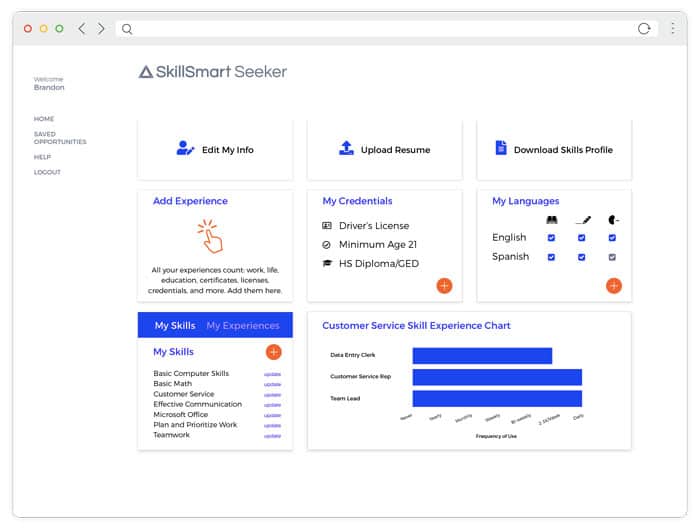The image size is (700, 529).
Task: Click the HS Diploma/GED credential text
Action: click(x=379, y=264)
